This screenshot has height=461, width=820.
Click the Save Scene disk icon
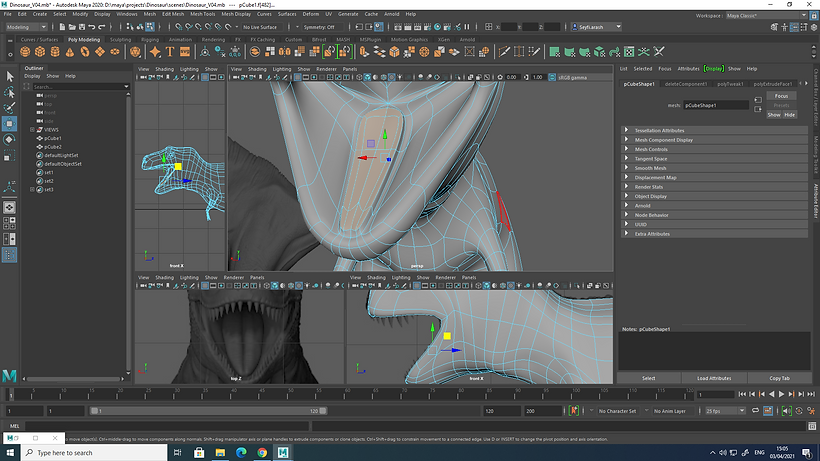coord(82,27)
